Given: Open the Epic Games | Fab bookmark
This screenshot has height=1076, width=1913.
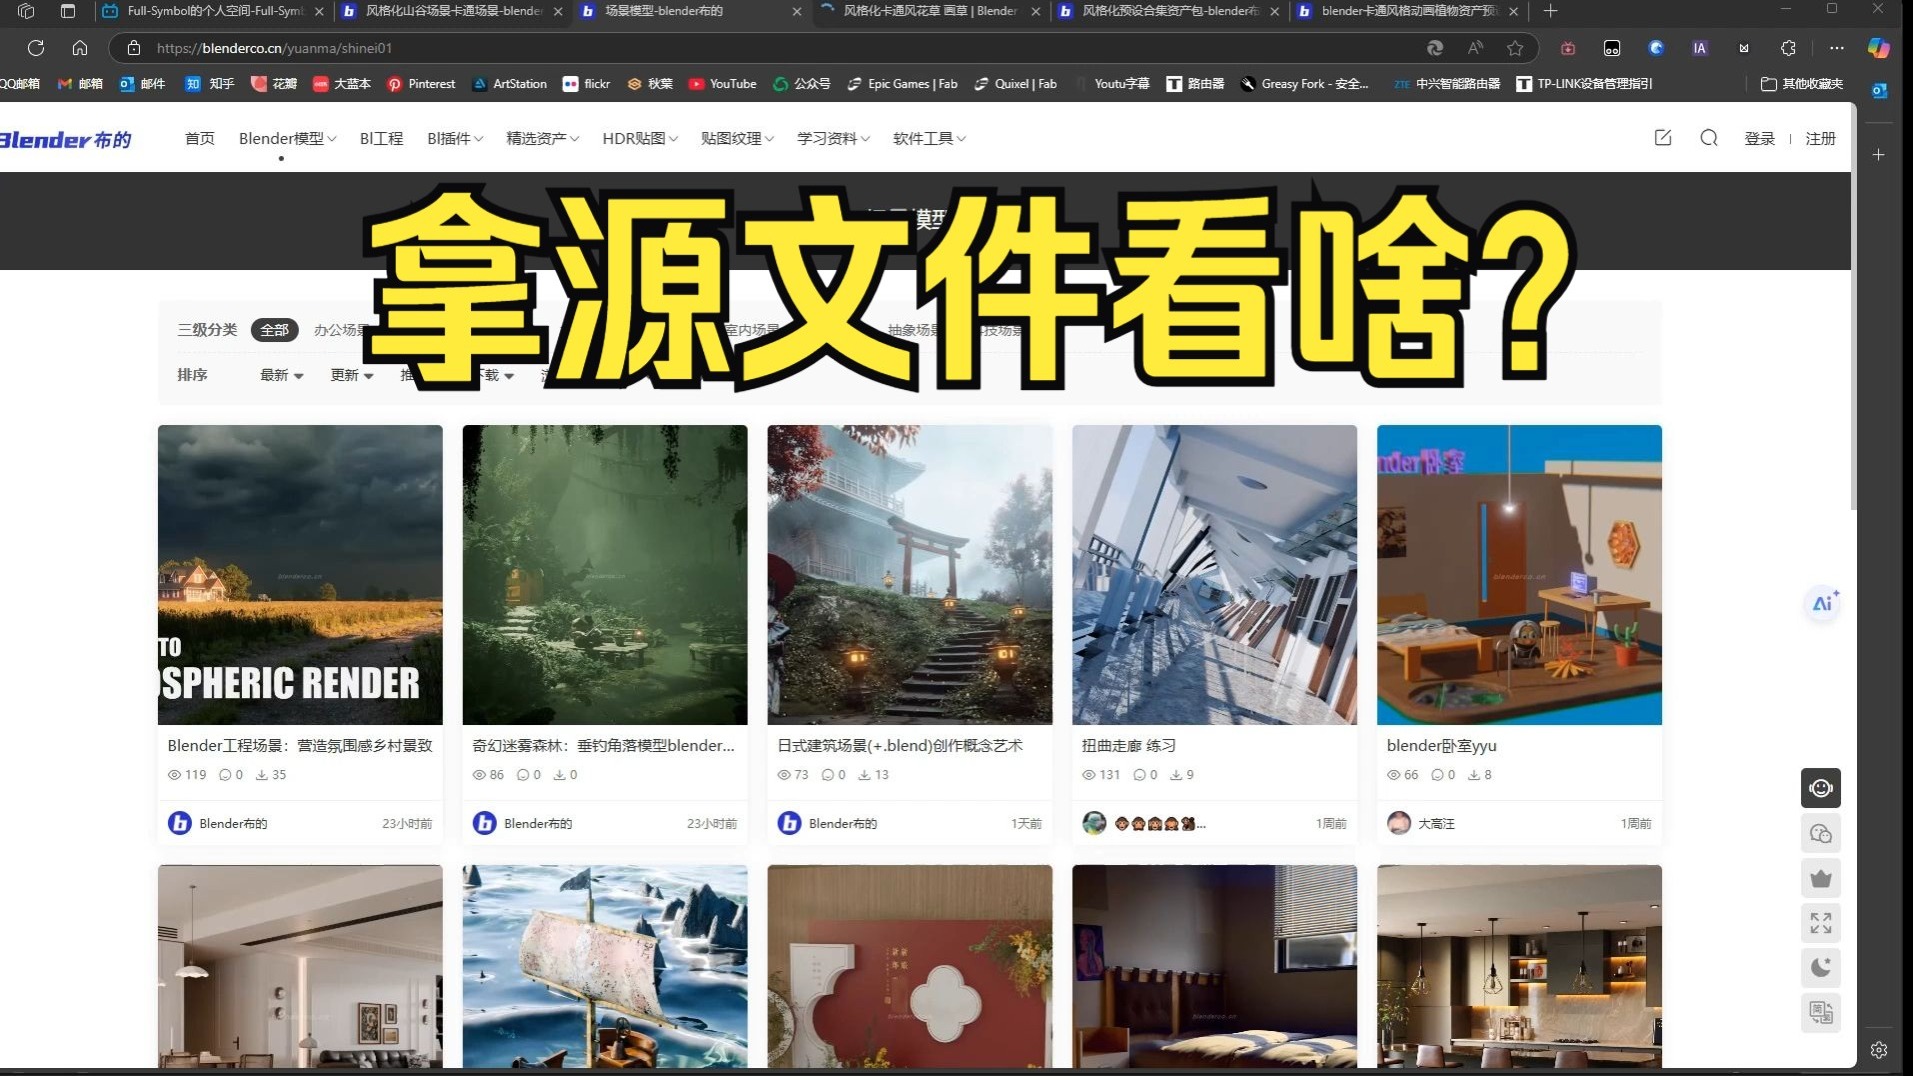Looking at the screenshot, I should click(x=902, y=84).
